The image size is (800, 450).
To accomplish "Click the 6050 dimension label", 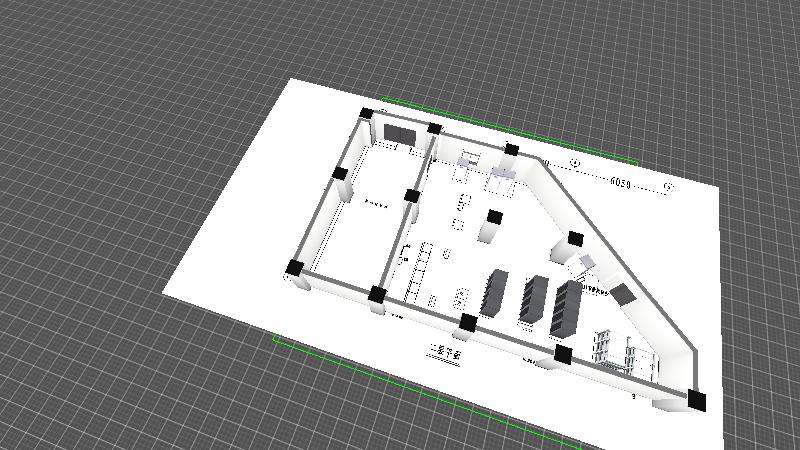I will [x=620, y=182].
